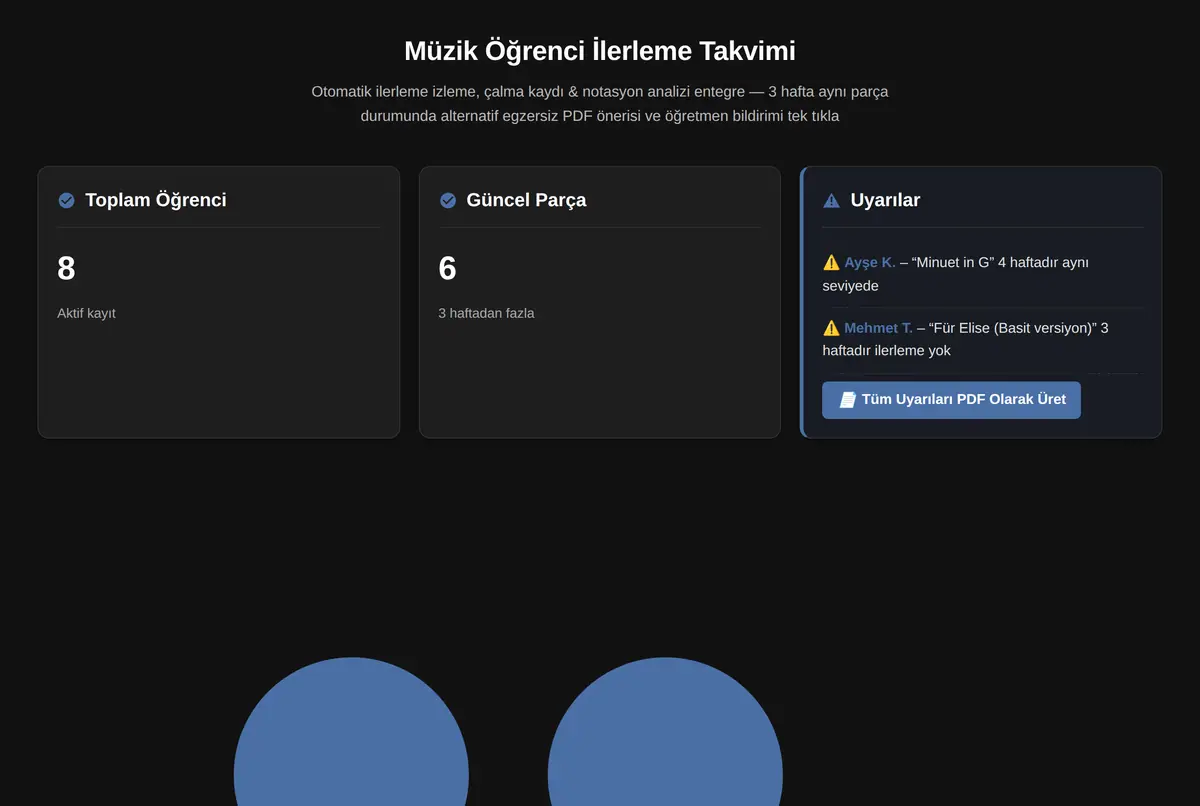Image resolution: width=1200 pixels, height=806 pixels.
Task: Select the Güncel Parça card heading
Action: (526, 200)
